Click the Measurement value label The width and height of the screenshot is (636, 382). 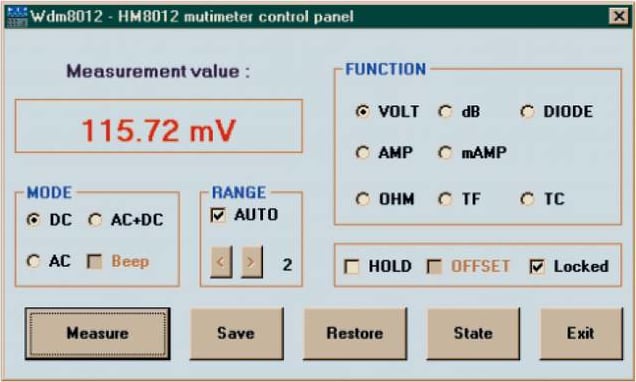pos(158,71)
